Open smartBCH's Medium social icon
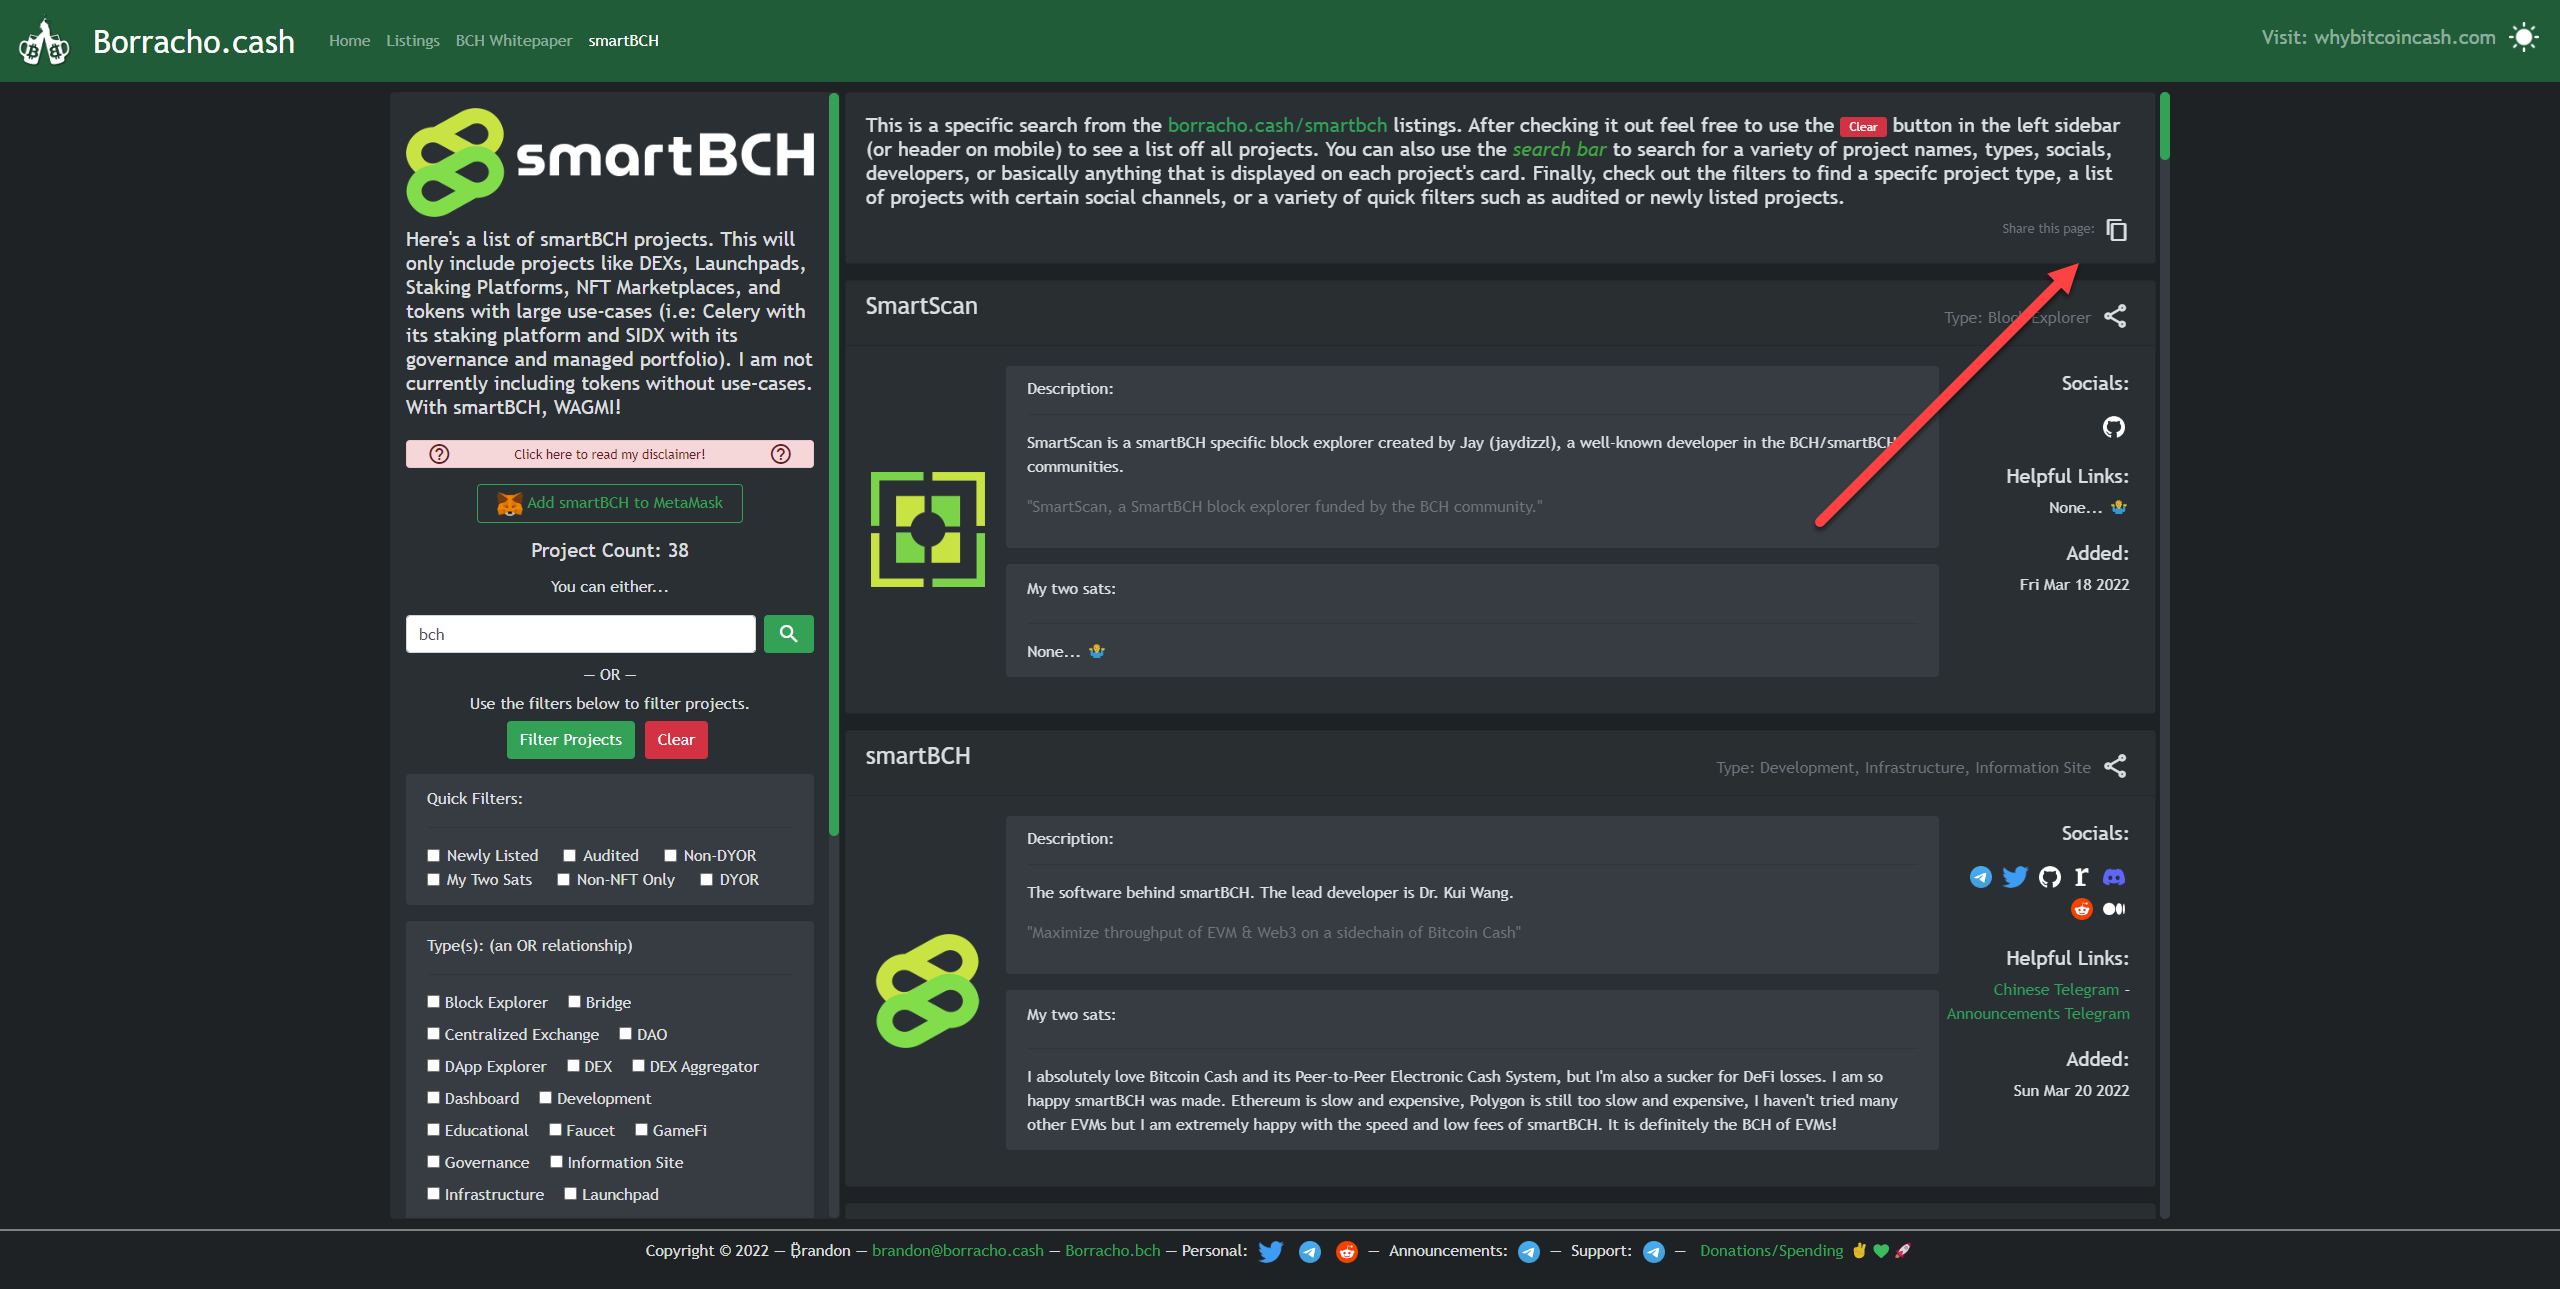 click(2114, 909)
